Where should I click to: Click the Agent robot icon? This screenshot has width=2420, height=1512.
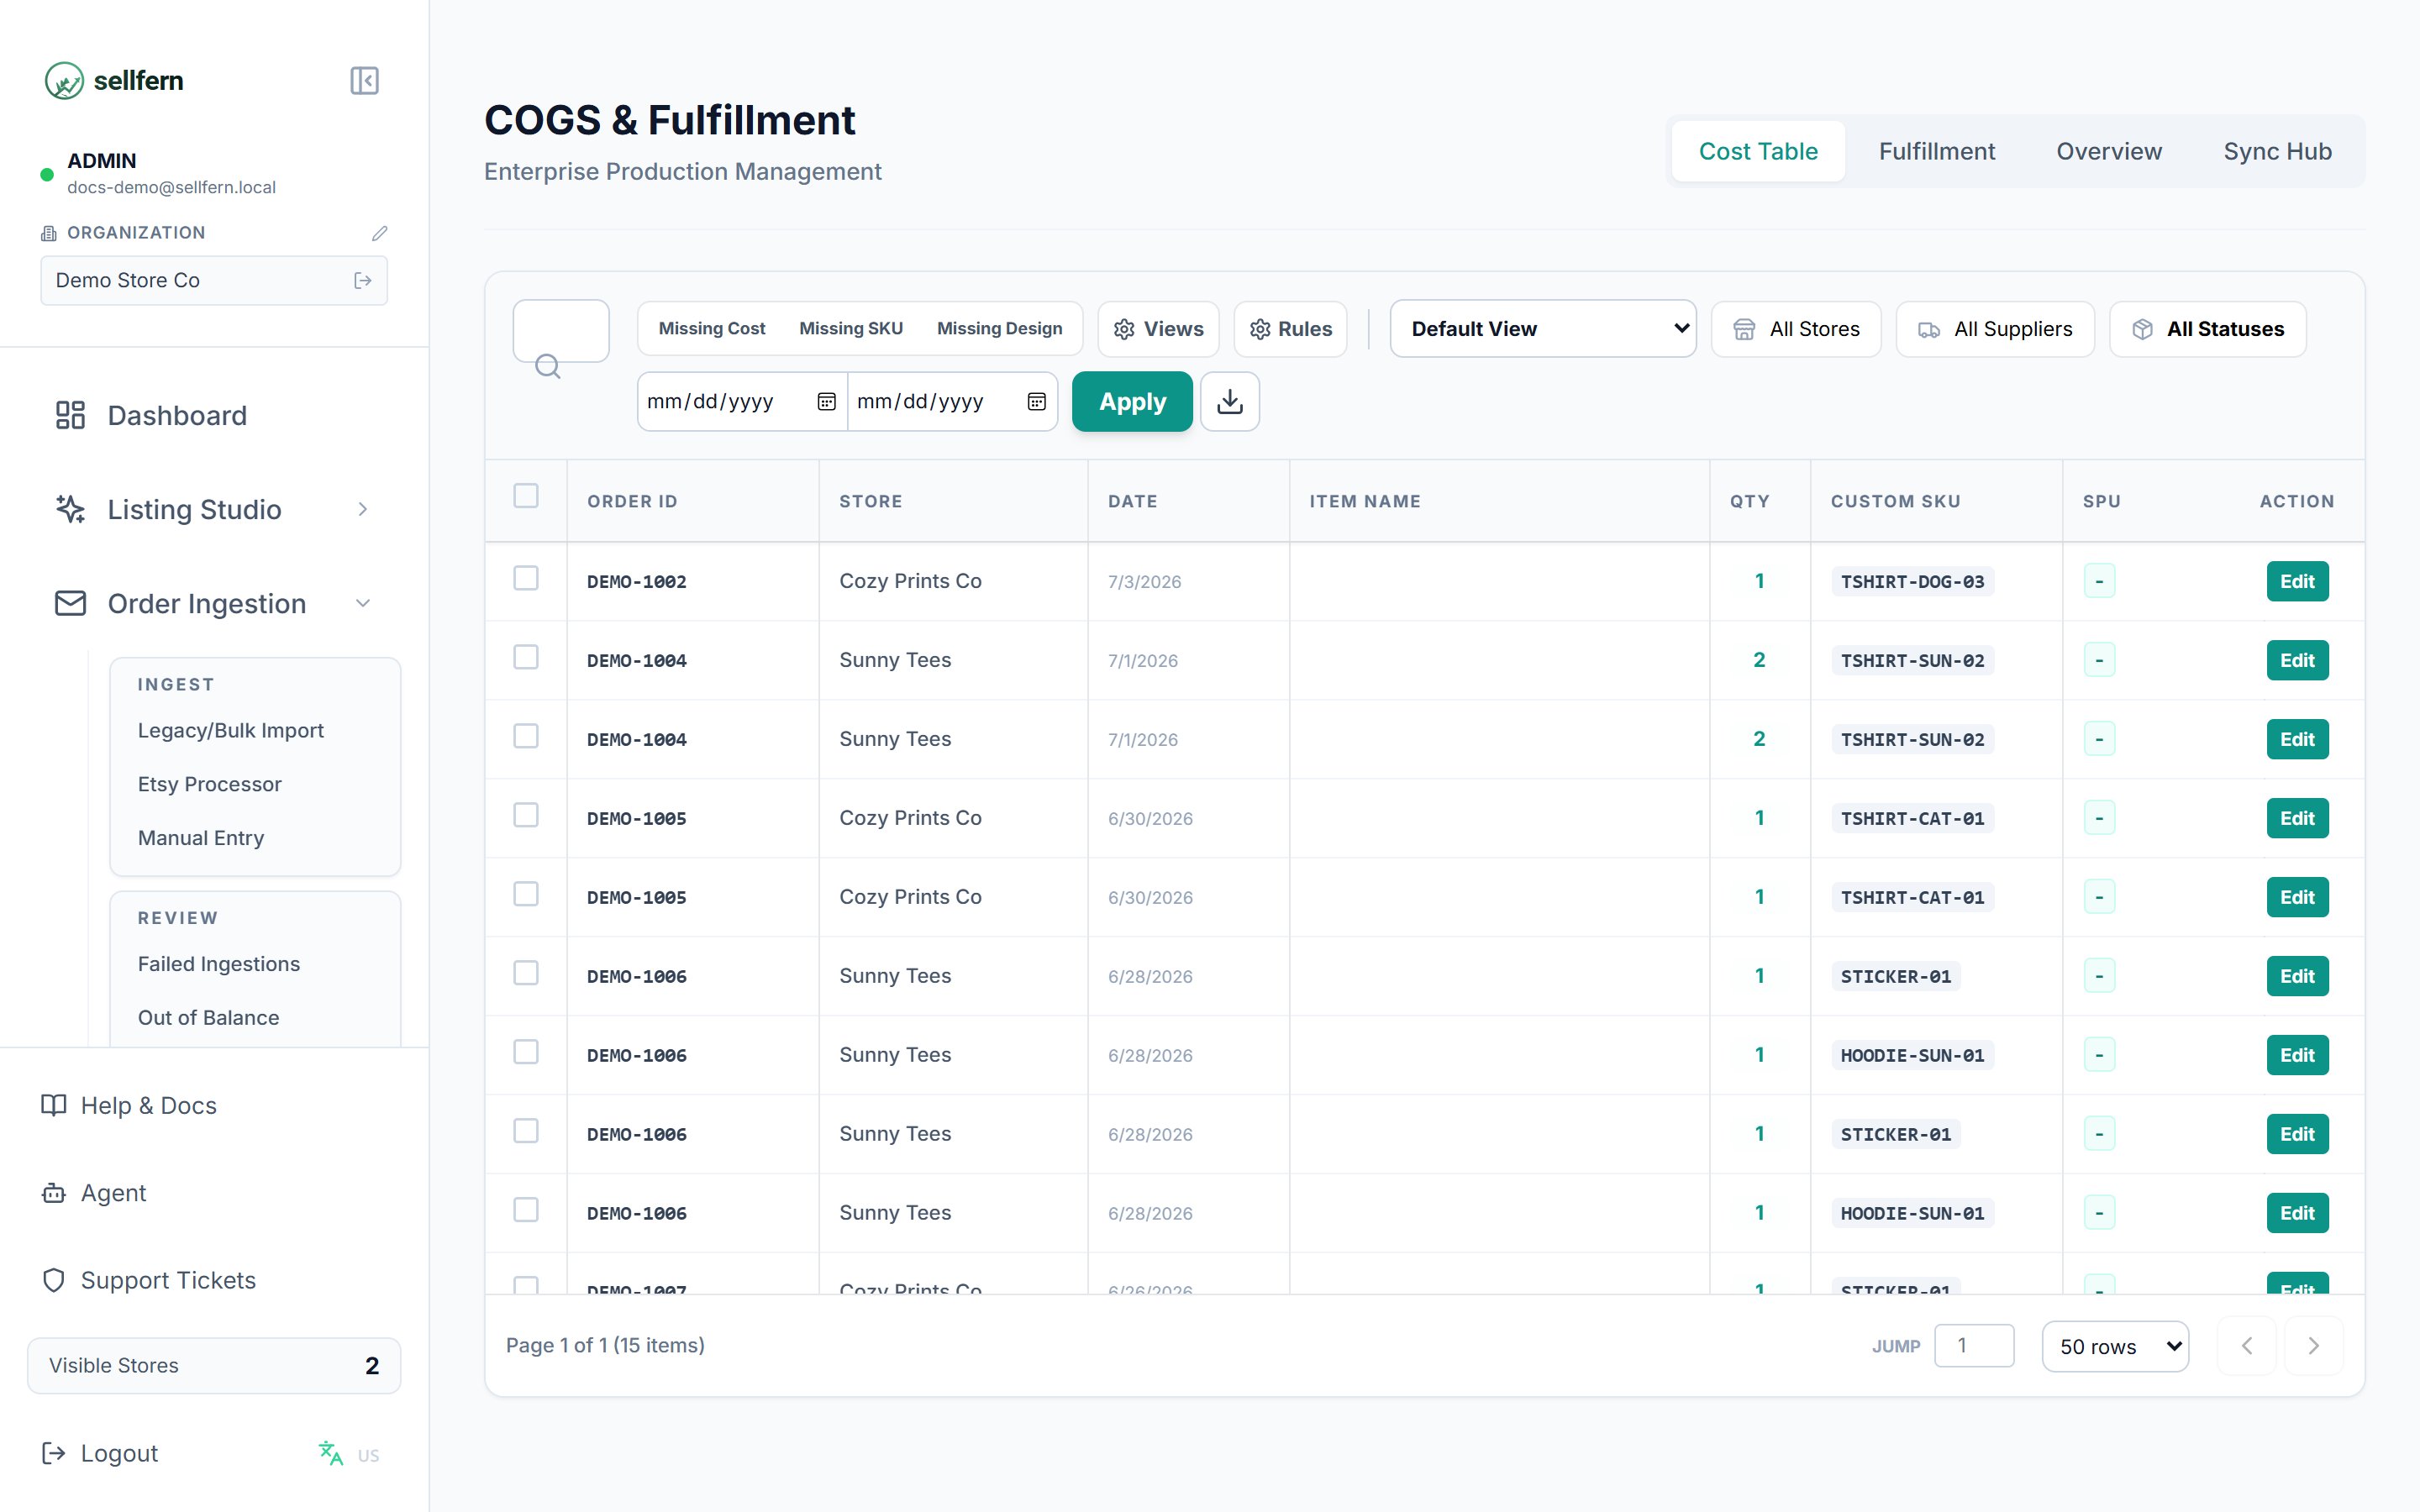[54, 1193]
